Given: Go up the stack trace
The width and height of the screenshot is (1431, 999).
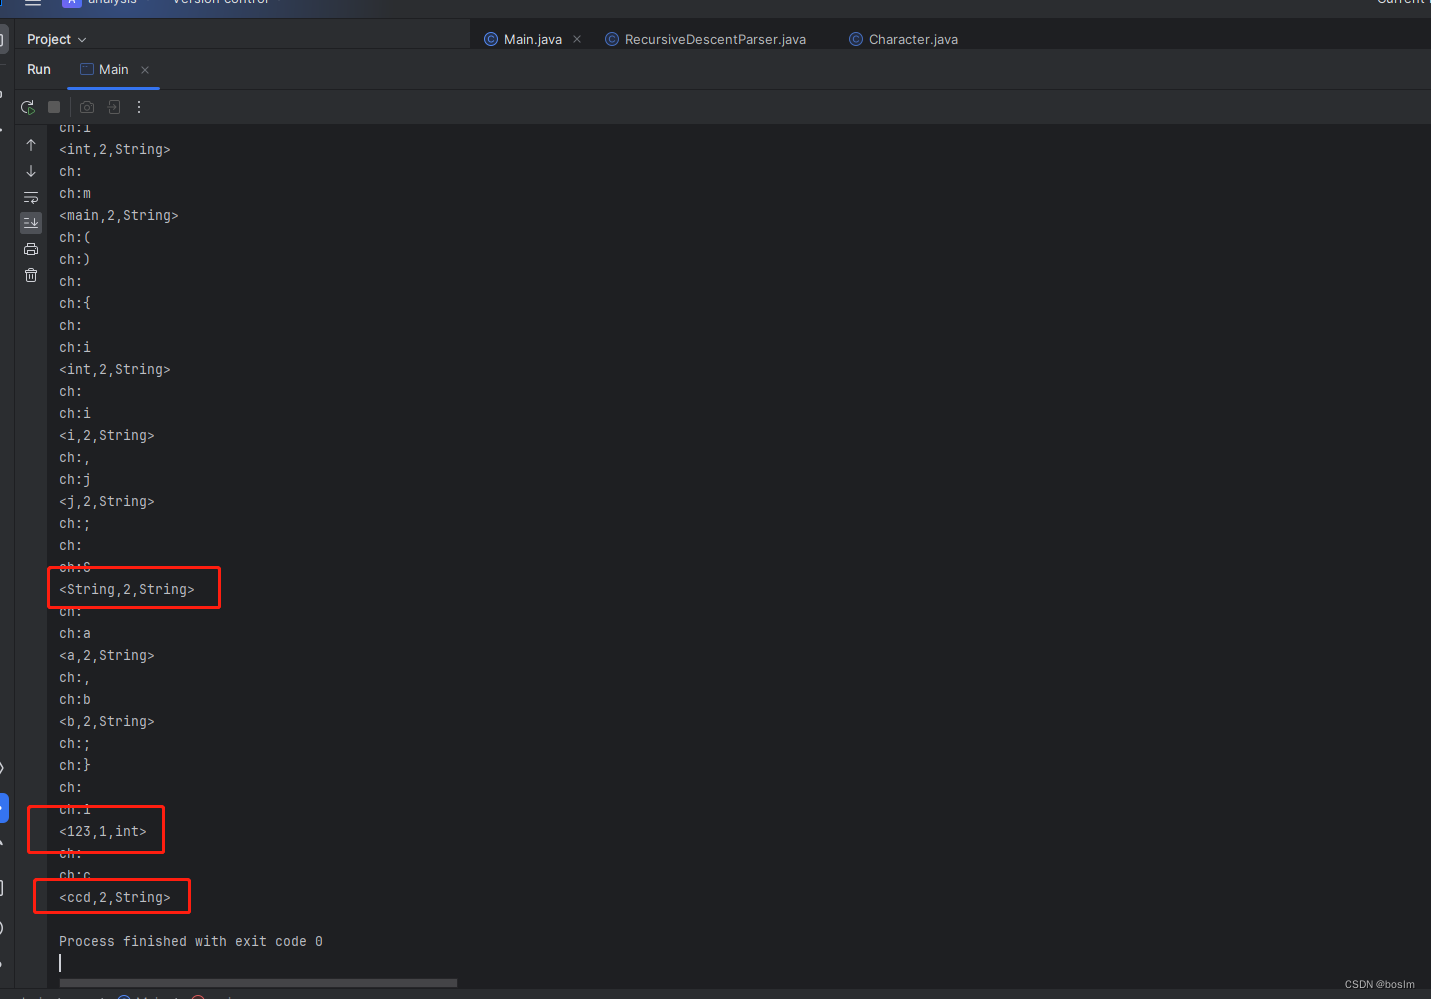Looking at the screenshot, I should tap(31, 145).
